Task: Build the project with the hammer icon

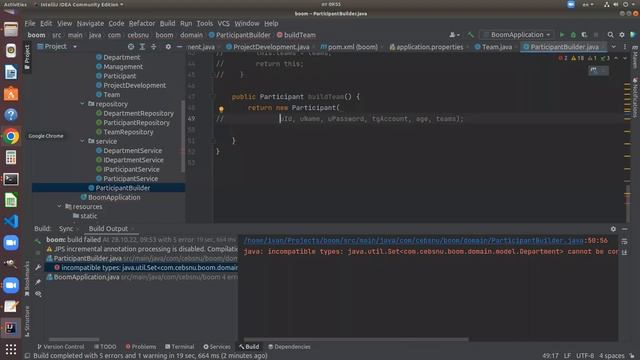Action: (x=471, y=35)
